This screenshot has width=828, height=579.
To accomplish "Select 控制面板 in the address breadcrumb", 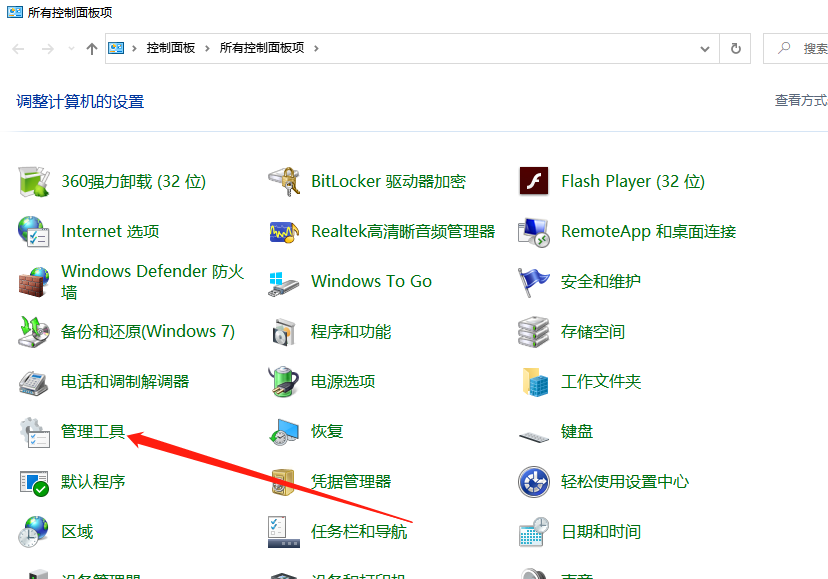I will coord(171,48).
